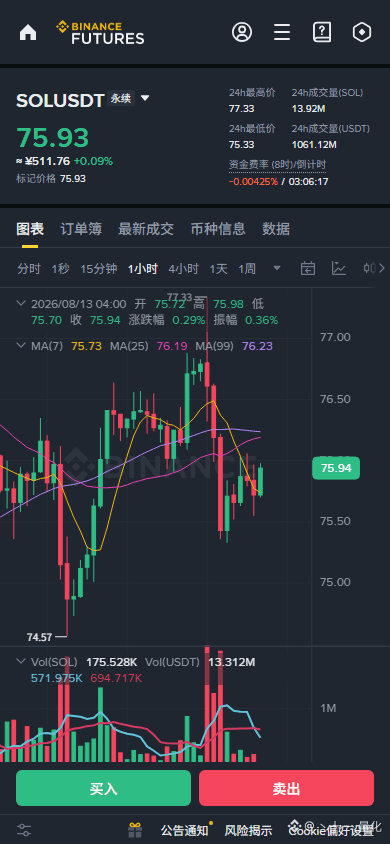Click the 24h最低价 value 75.33
The height and width of the screenshot is (844, 390).
(x=242, y=145)
